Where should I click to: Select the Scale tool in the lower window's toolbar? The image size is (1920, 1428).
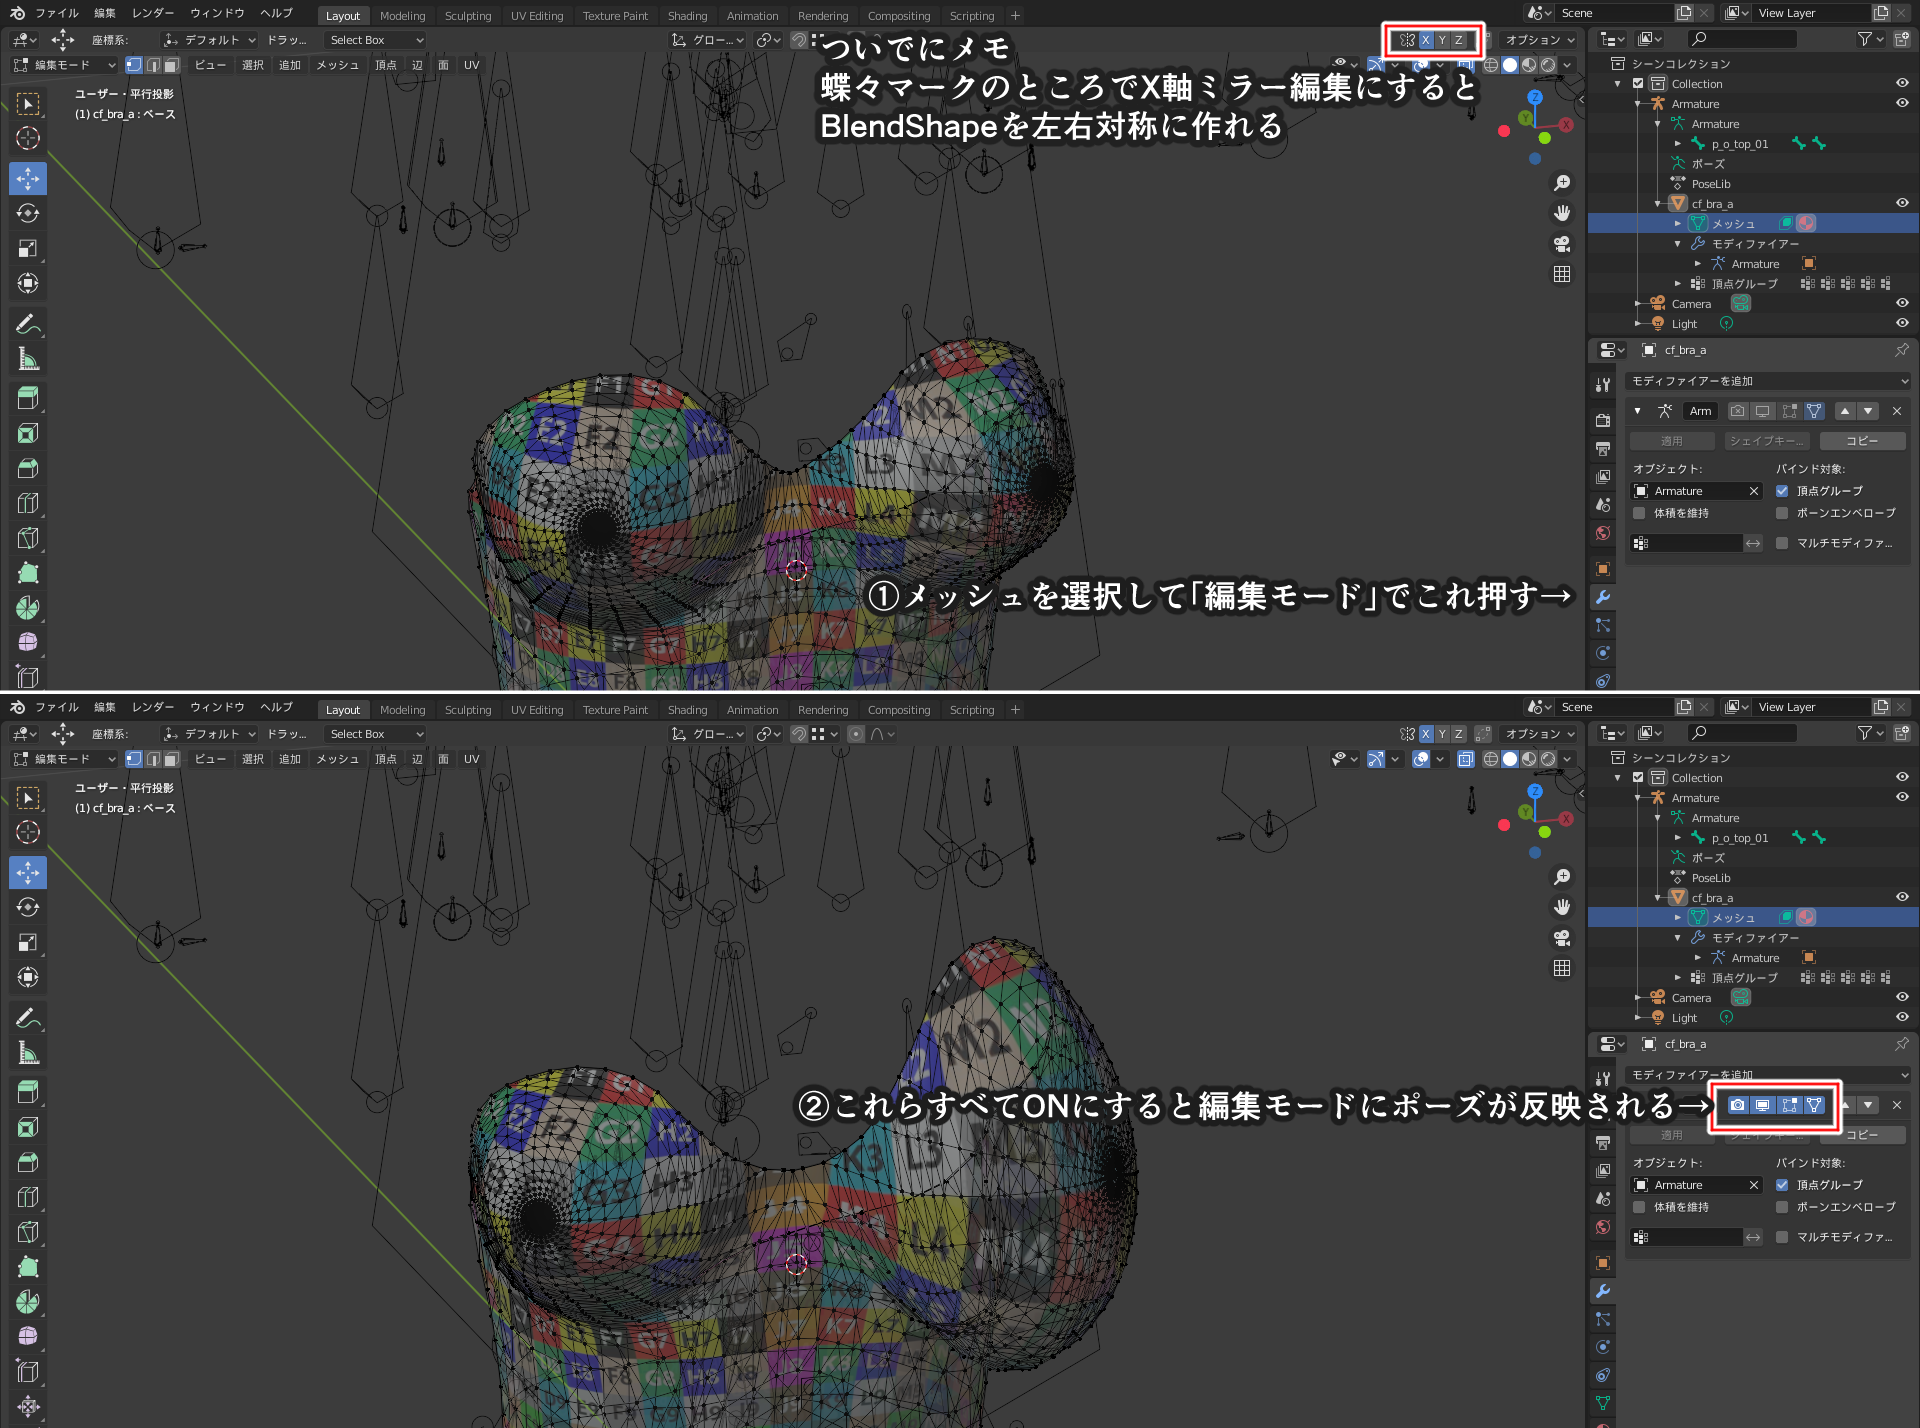point(28,942)
